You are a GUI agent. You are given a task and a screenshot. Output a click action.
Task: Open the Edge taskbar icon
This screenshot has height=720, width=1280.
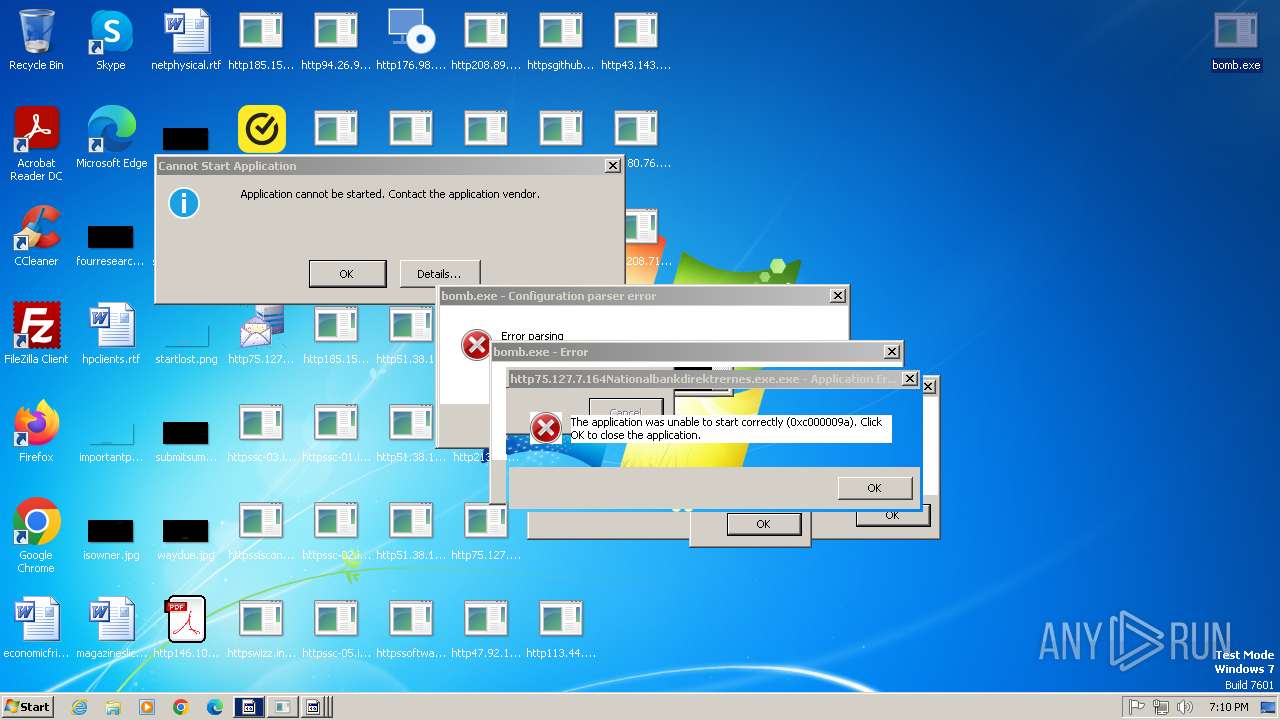point(215,707)
